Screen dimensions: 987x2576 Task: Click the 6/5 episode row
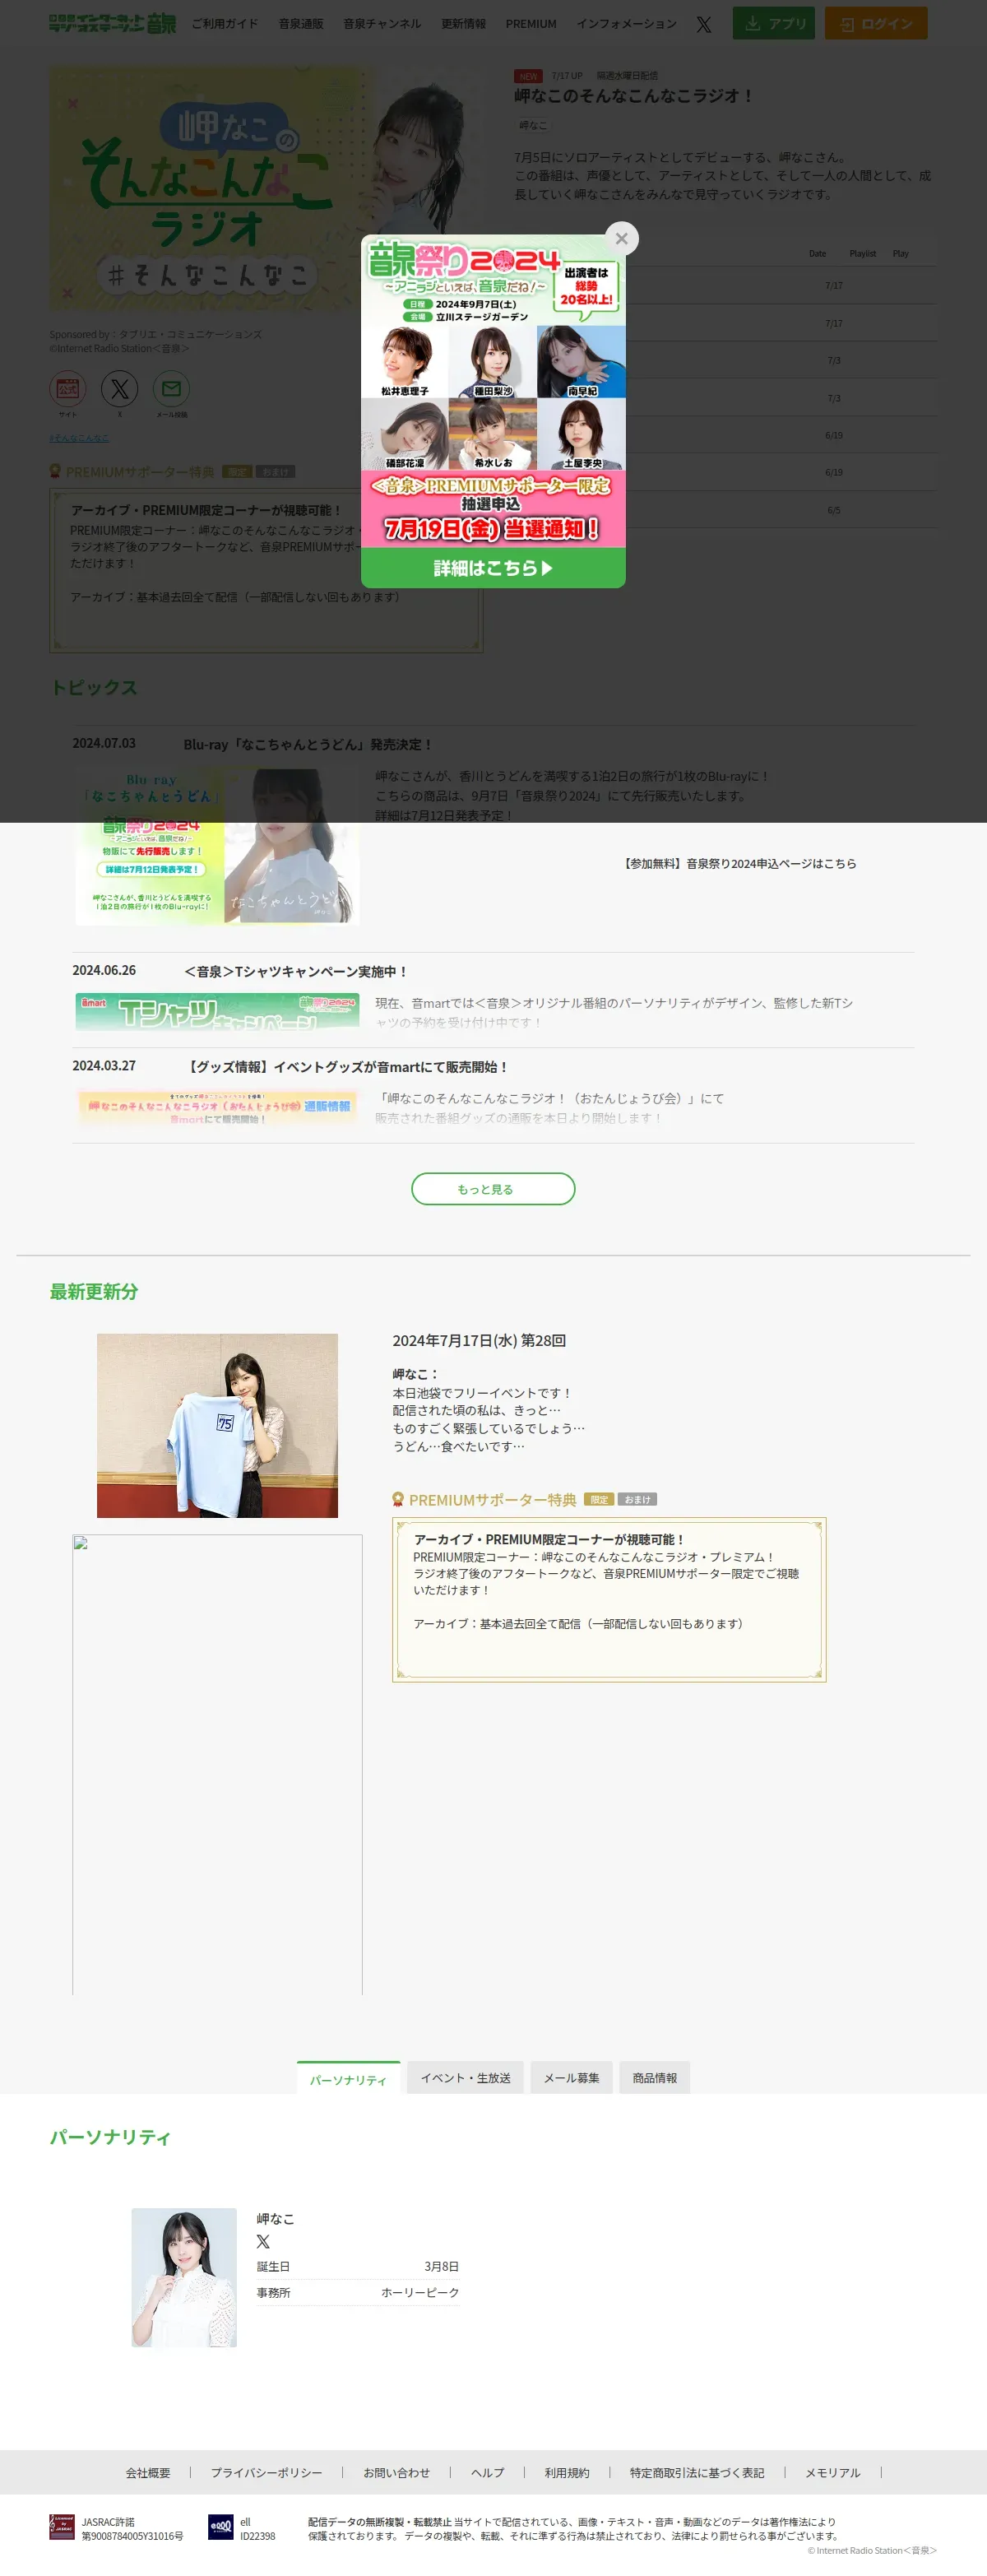point(725,510)
